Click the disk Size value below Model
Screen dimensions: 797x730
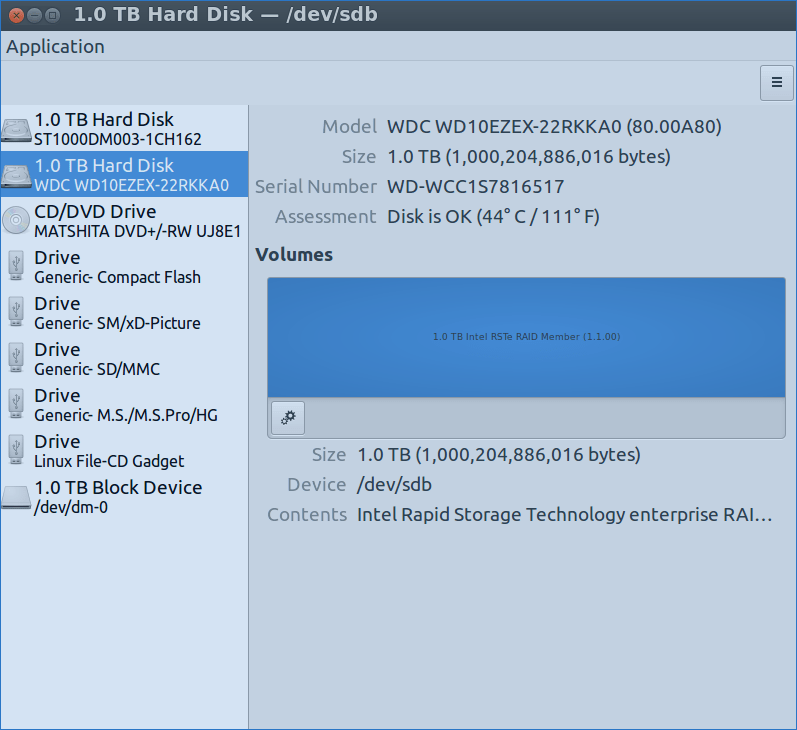coord(529,157)
